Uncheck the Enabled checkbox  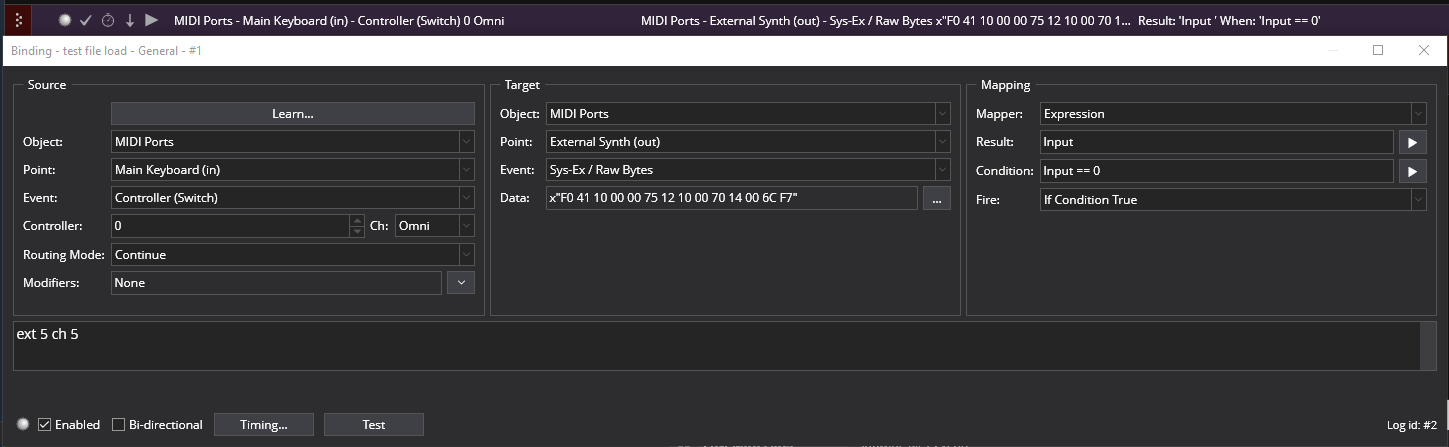(x=44, y=425)
